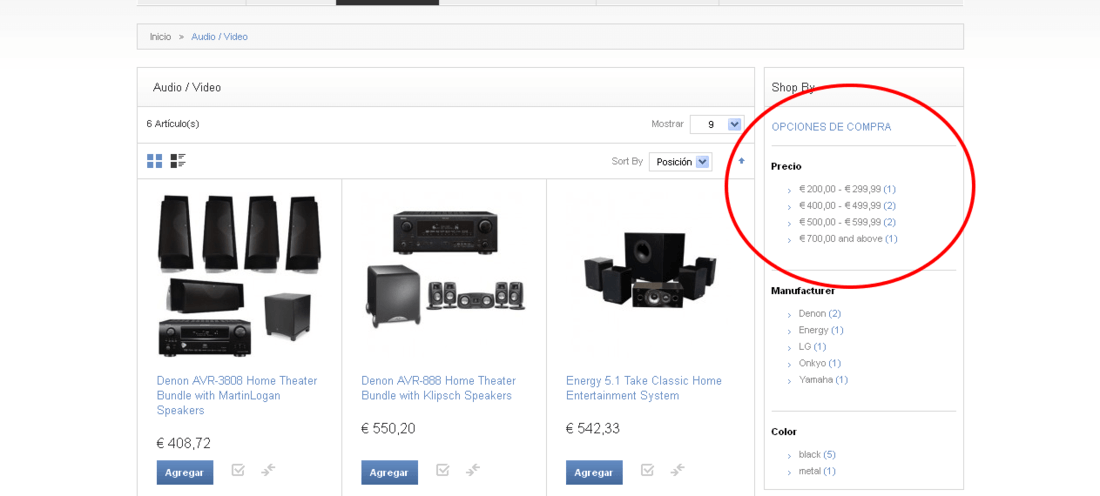This screenshot has width=1100, height=496.
Task: Switch to list view icon
Action: (x=178, y=161)
